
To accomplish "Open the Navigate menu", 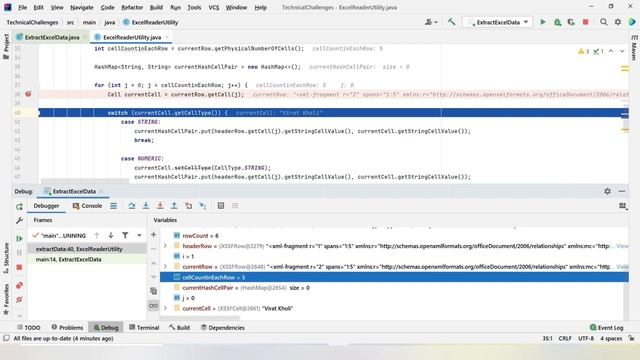I will (82, 7).
